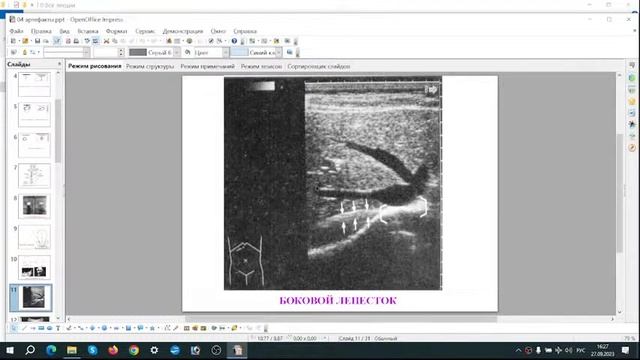Open the Вставка menu
The image size is (640, 360).
(x=88, y=31)
